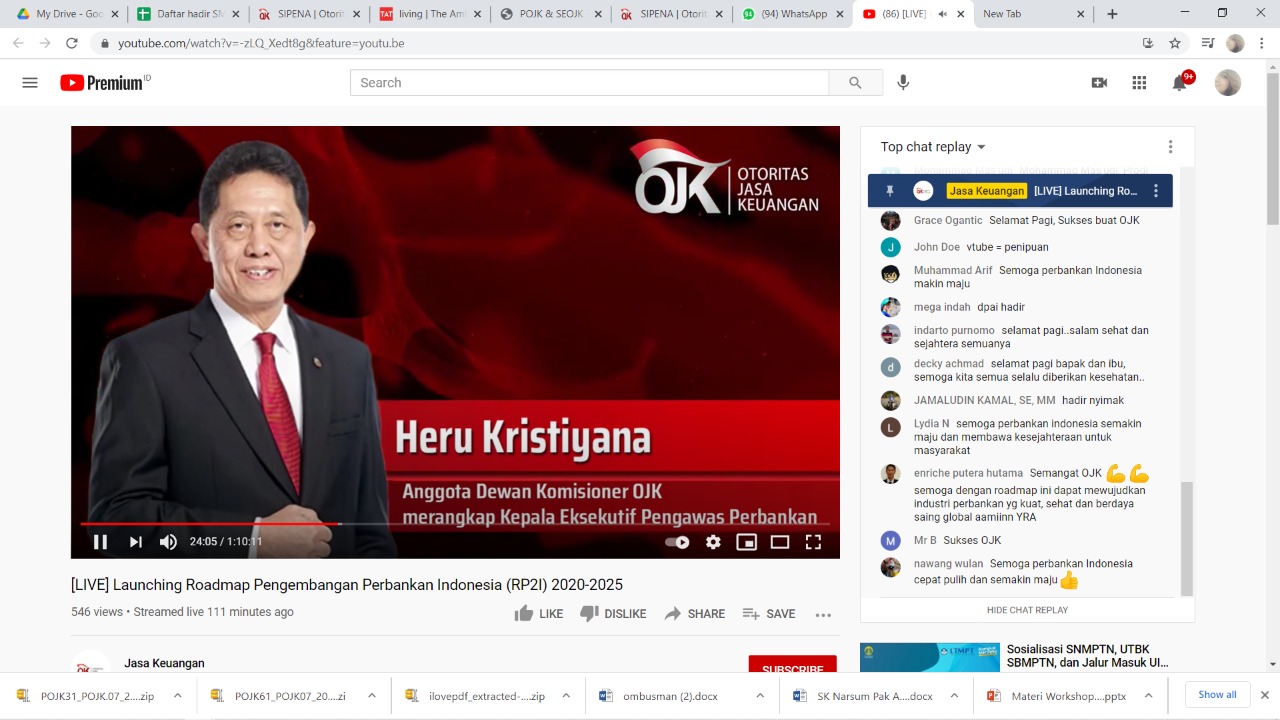The height and width of the screenshot is (720, 1280).
Task: Open chat options three-dot menu
Action: tap(1170, 147)
